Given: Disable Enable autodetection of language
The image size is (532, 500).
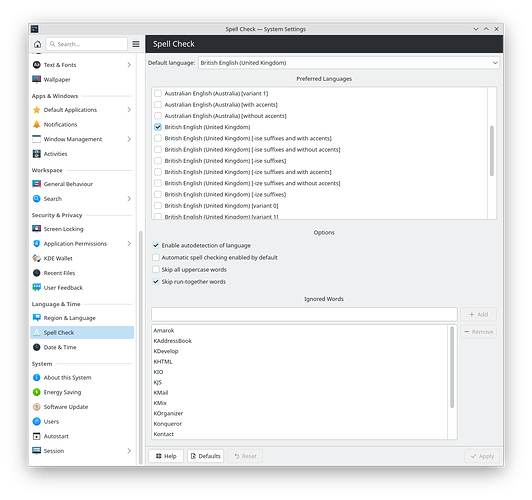Looking at the screenshot, I should (x=156, y=245).
